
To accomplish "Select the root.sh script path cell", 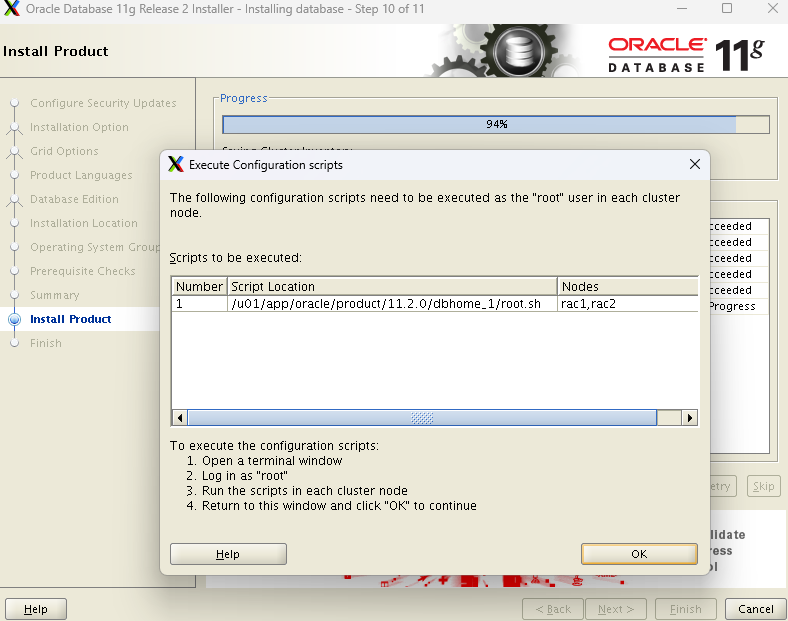I will tap(392, 303).
